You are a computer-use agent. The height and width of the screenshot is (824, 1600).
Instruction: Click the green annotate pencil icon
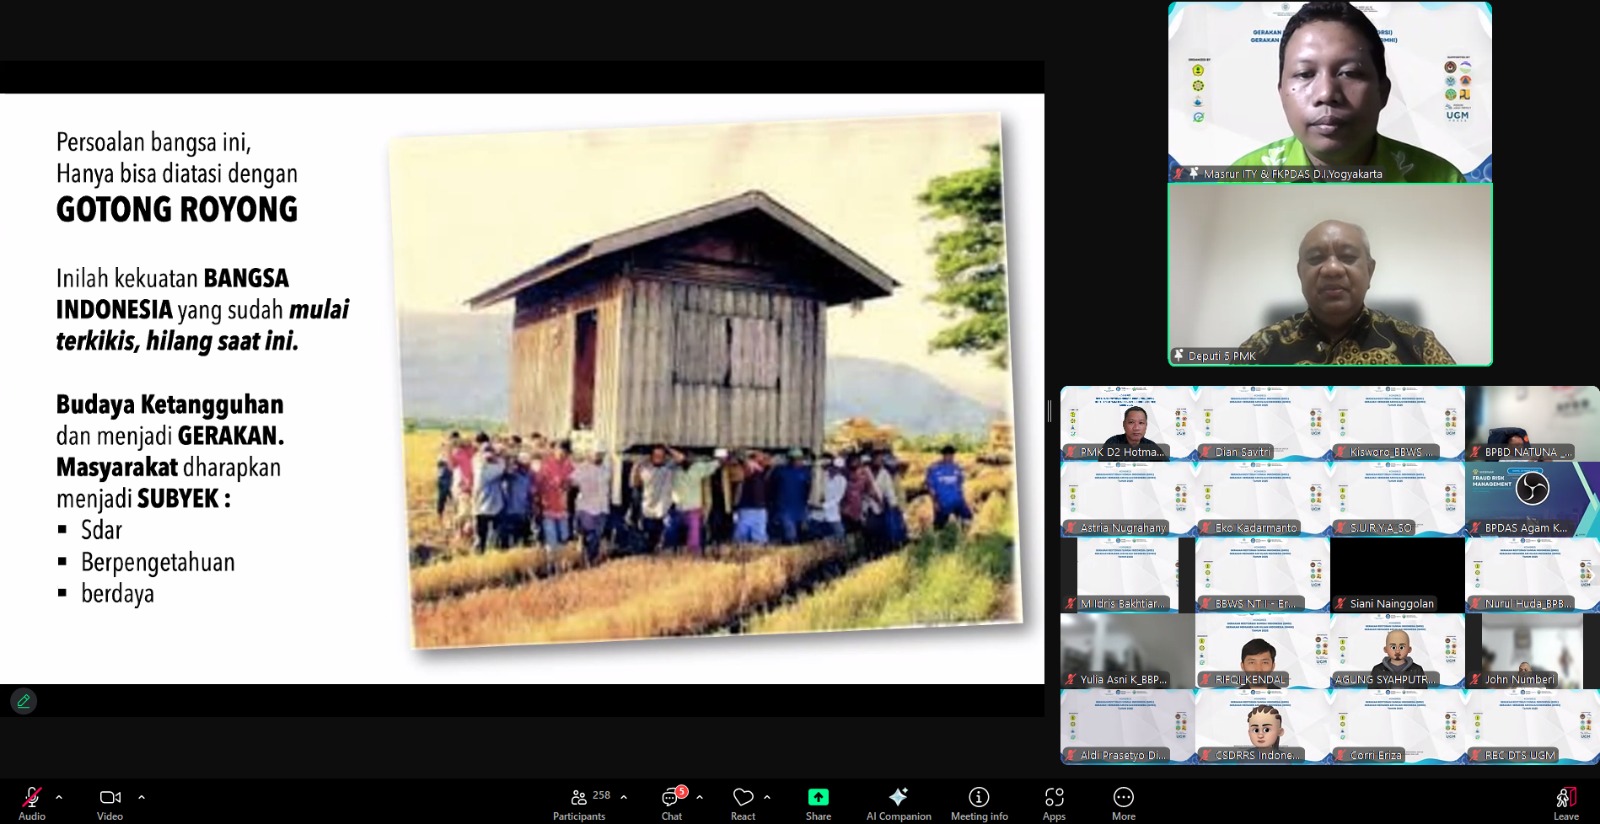(x=24, y=701)
